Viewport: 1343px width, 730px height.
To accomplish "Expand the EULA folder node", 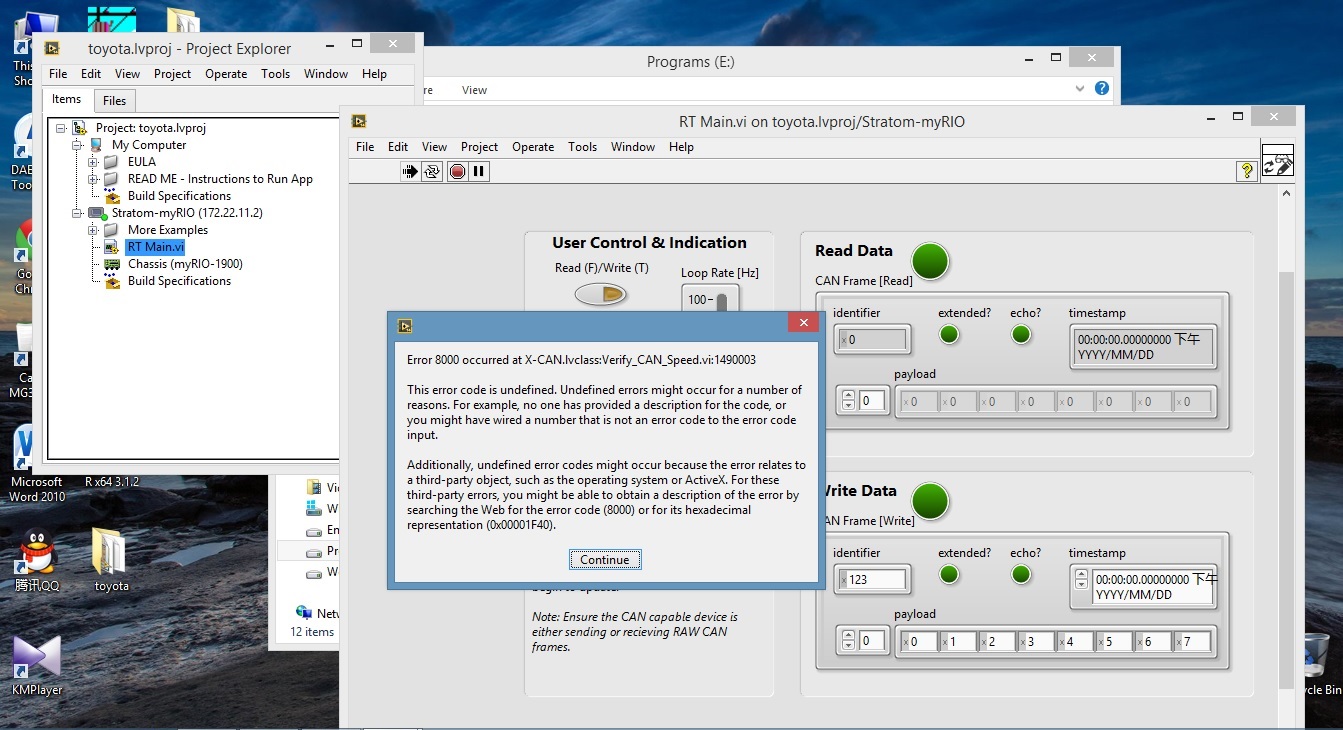I will click(93, 162).
